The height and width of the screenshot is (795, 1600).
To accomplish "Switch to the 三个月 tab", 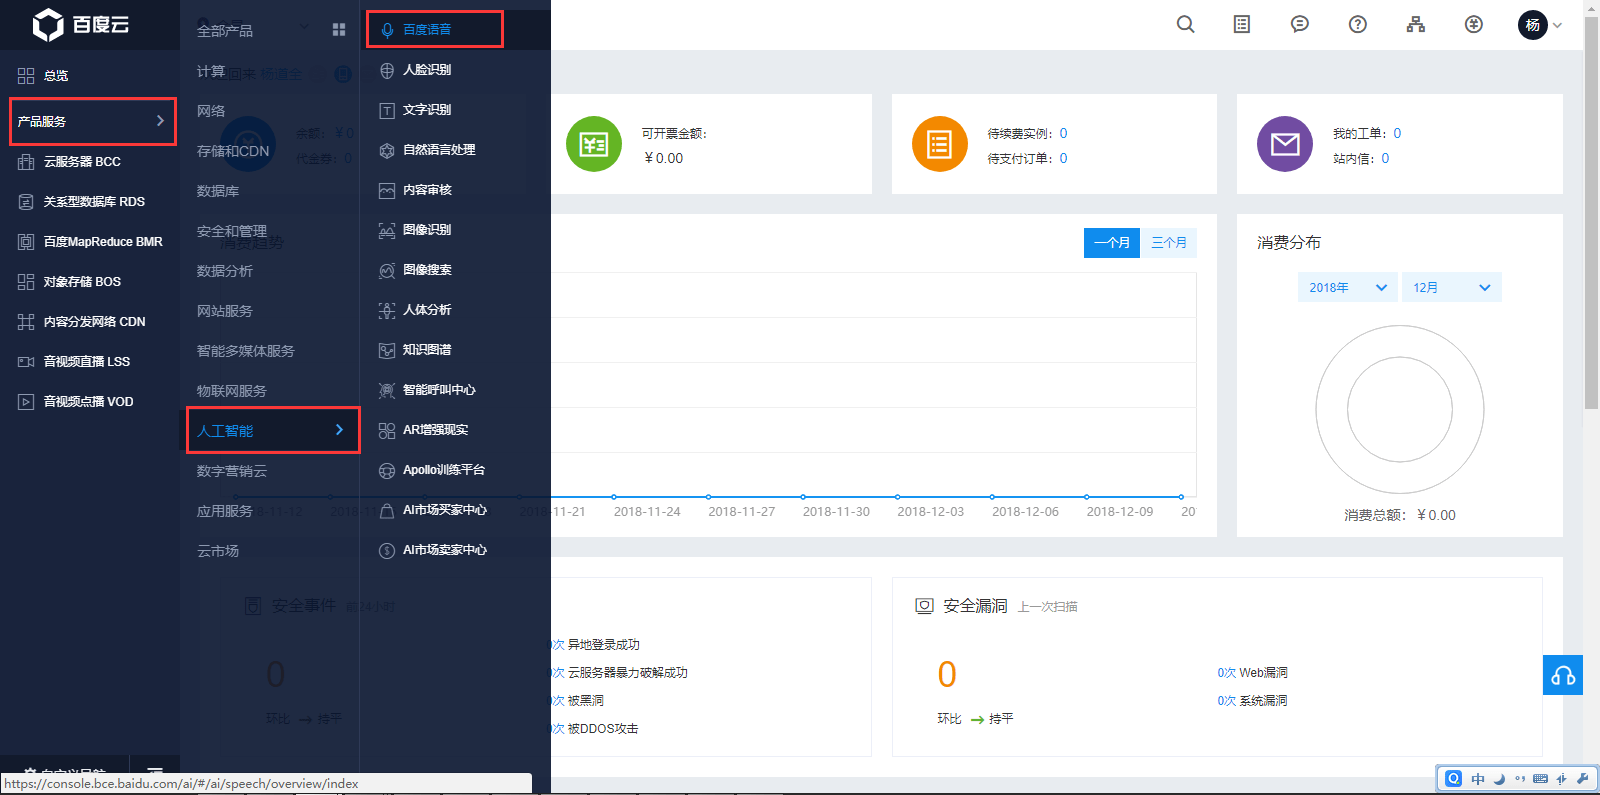I will (1169, 243).
